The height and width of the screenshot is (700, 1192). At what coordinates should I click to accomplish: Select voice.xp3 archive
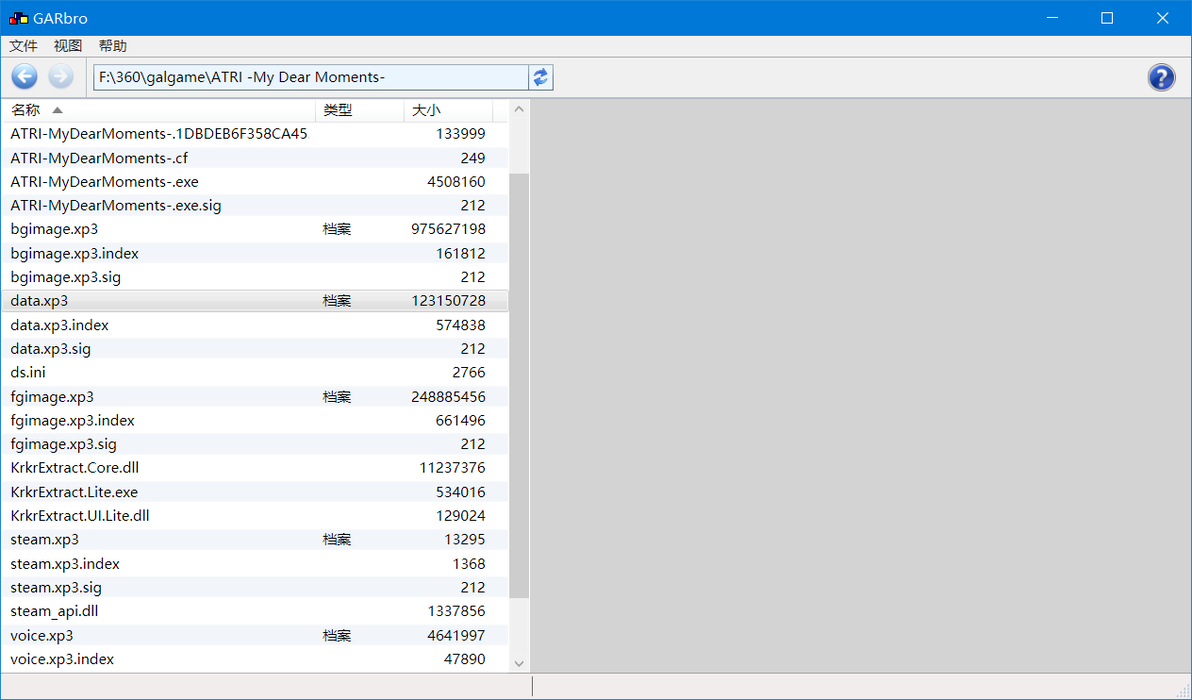(x=255, y=635)
